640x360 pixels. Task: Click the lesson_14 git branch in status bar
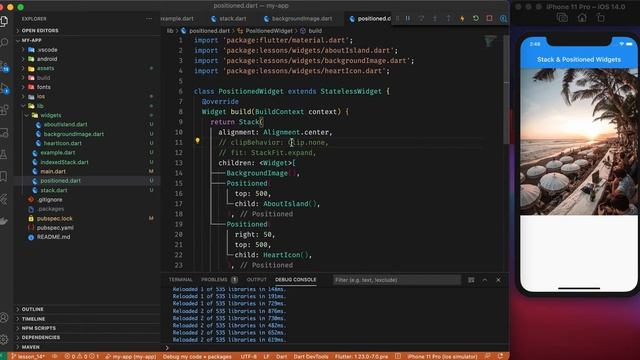pyautogui.click(x=28, y=356)
